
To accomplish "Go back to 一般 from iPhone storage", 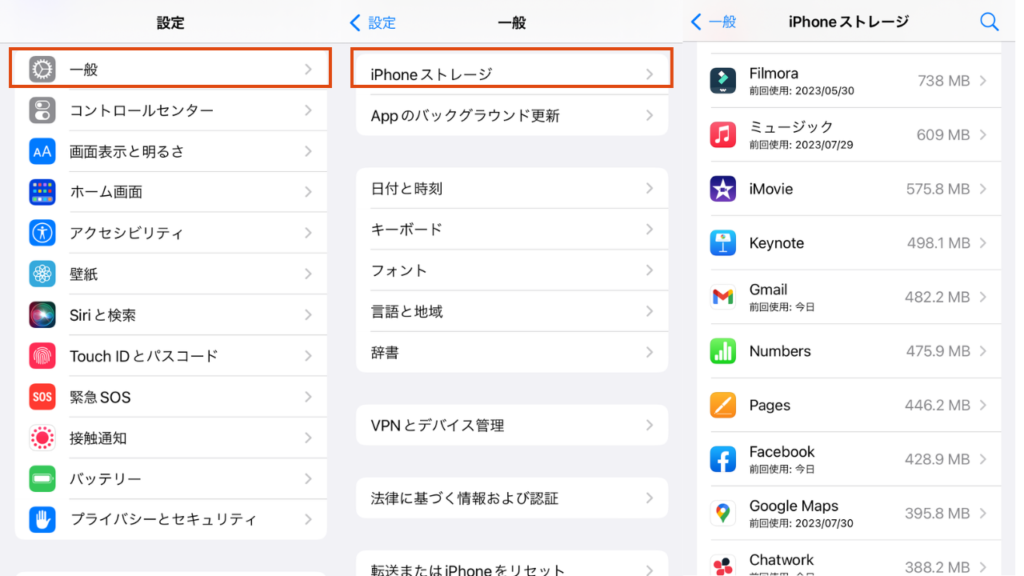I will click(x=714, y=22).
